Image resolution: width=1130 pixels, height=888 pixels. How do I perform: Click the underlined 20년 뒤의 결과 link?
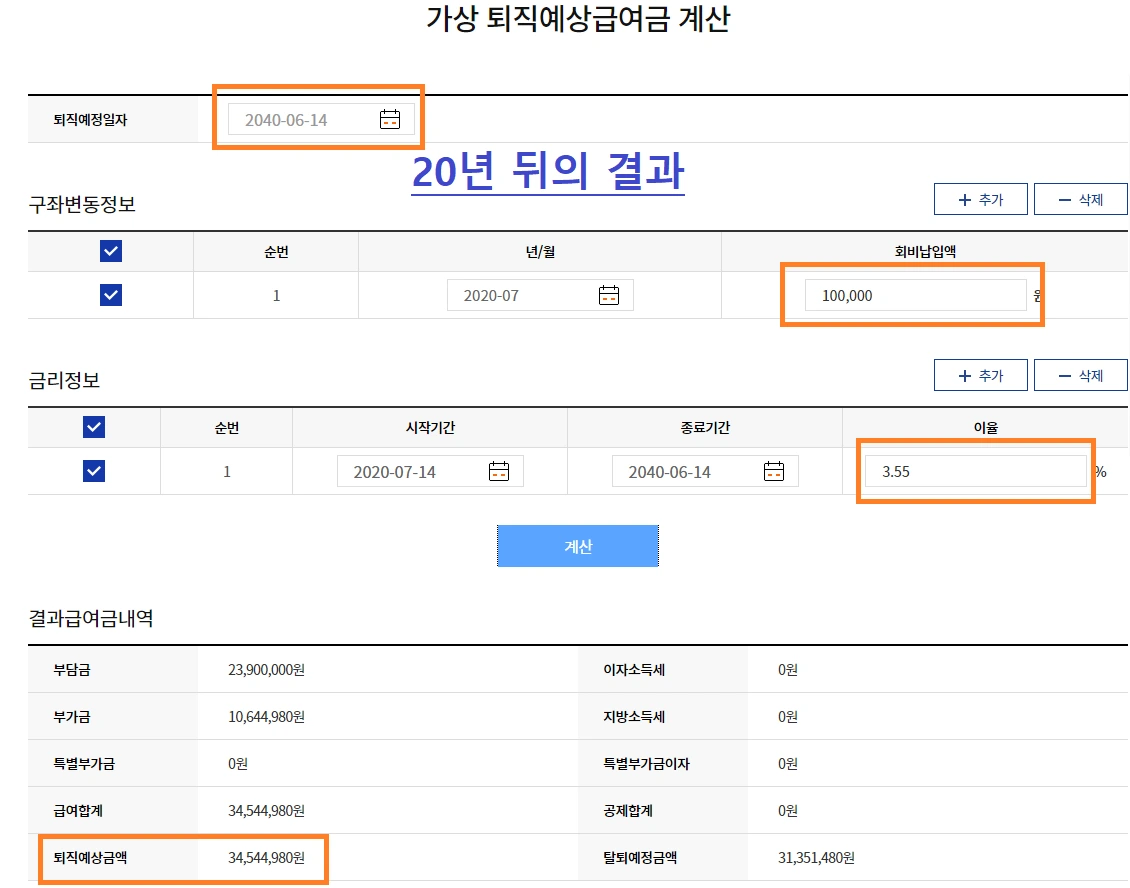[x=548, y=172]
